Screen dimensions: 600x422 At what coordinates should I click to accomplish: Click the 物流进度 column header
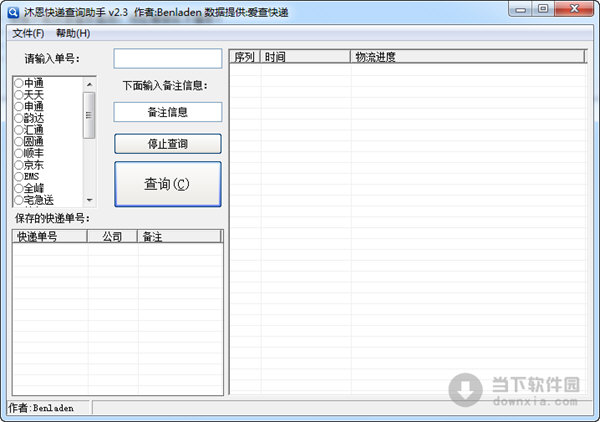point(468,57)
